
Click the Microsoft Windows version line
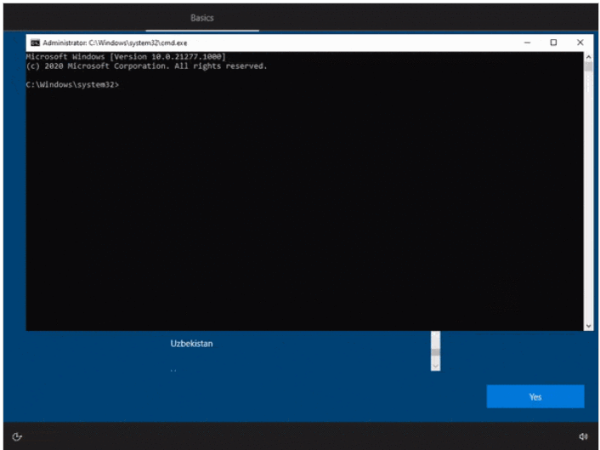tap(125, 58)
